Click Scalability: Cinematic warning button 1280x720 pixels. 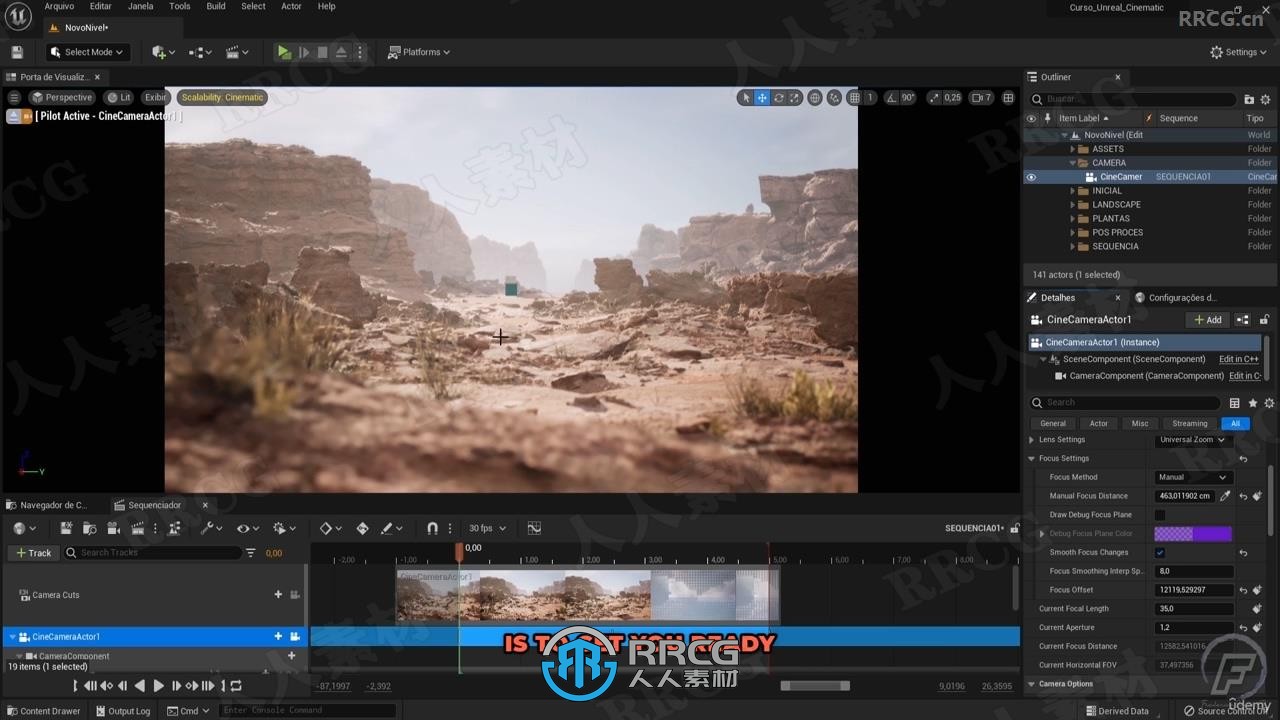point(223,97)
